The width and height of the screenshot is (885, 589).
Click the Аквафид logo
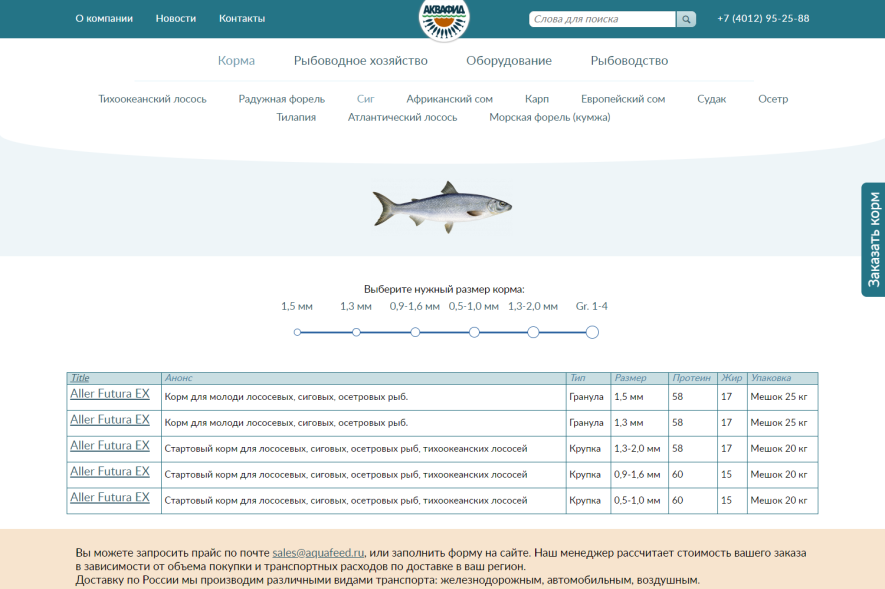444,20
